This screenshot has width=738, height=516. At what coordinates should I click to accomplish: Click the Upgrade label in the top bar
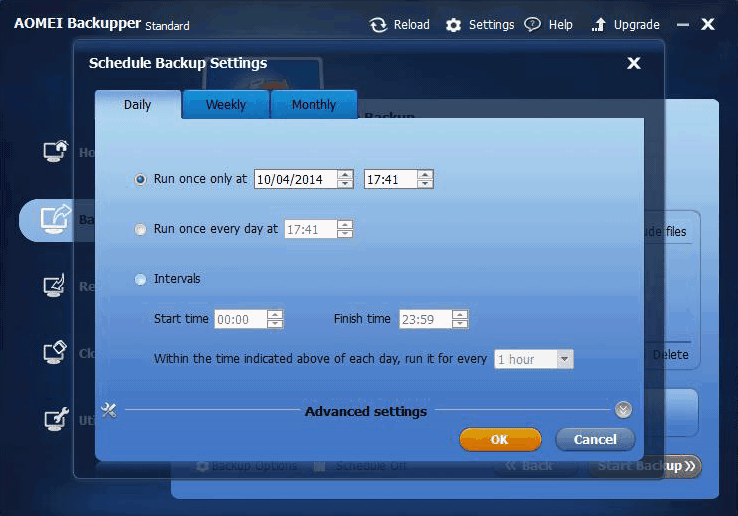click(636, 24)
